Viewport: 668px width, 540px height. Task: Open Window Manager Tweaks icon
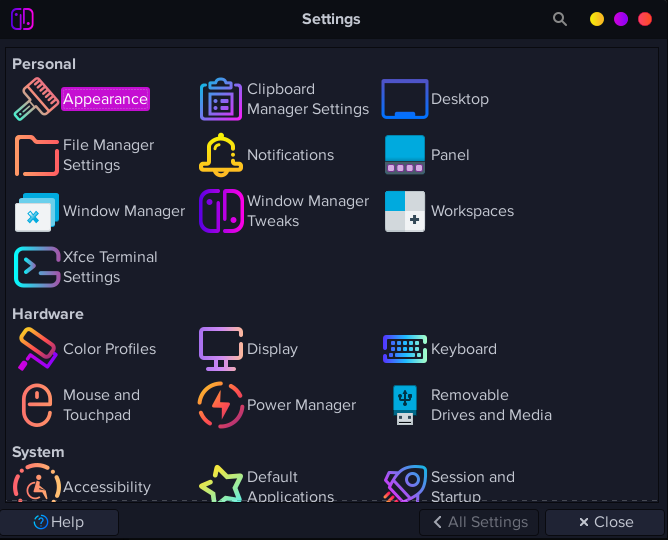coord(221,211)
